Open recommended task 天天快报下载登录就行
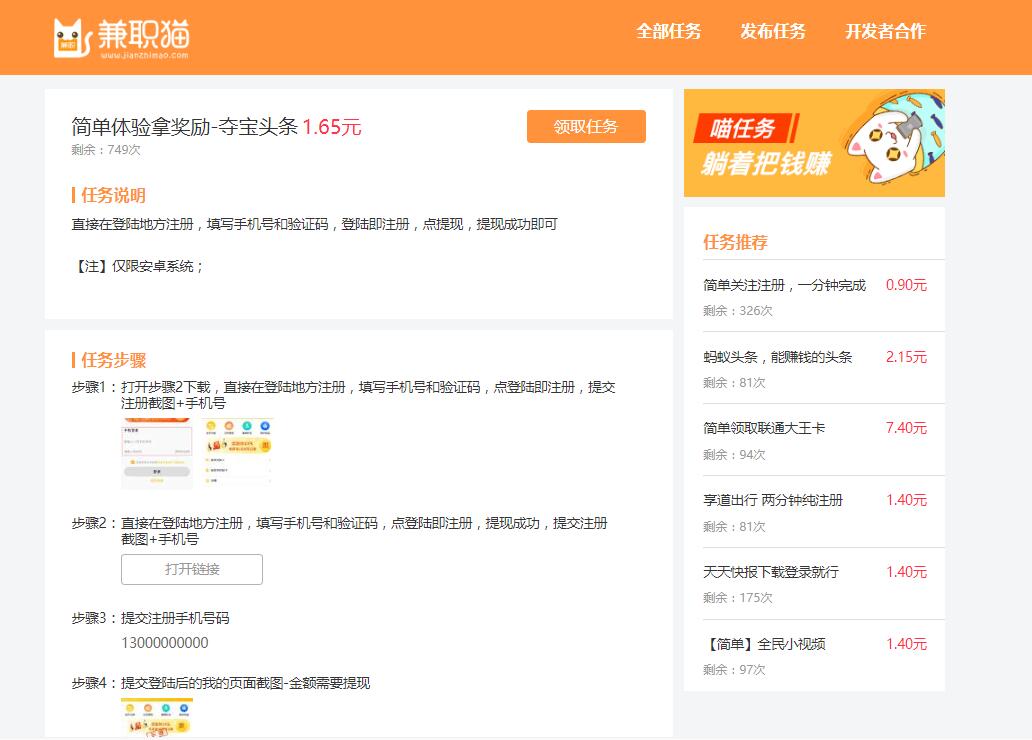The width and height of the screenshot is (1032, 740). [771, 571]
